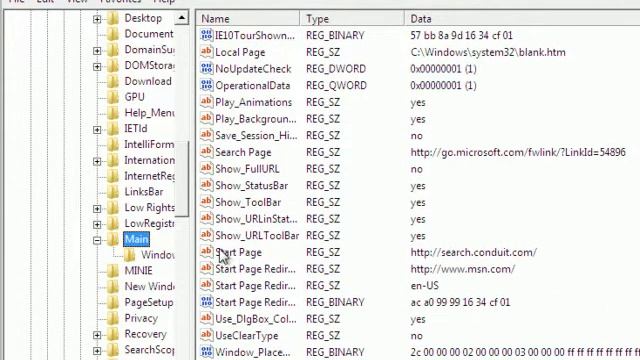Select the Search Page value name
This screenshot has width=640, height=360.
243,152
